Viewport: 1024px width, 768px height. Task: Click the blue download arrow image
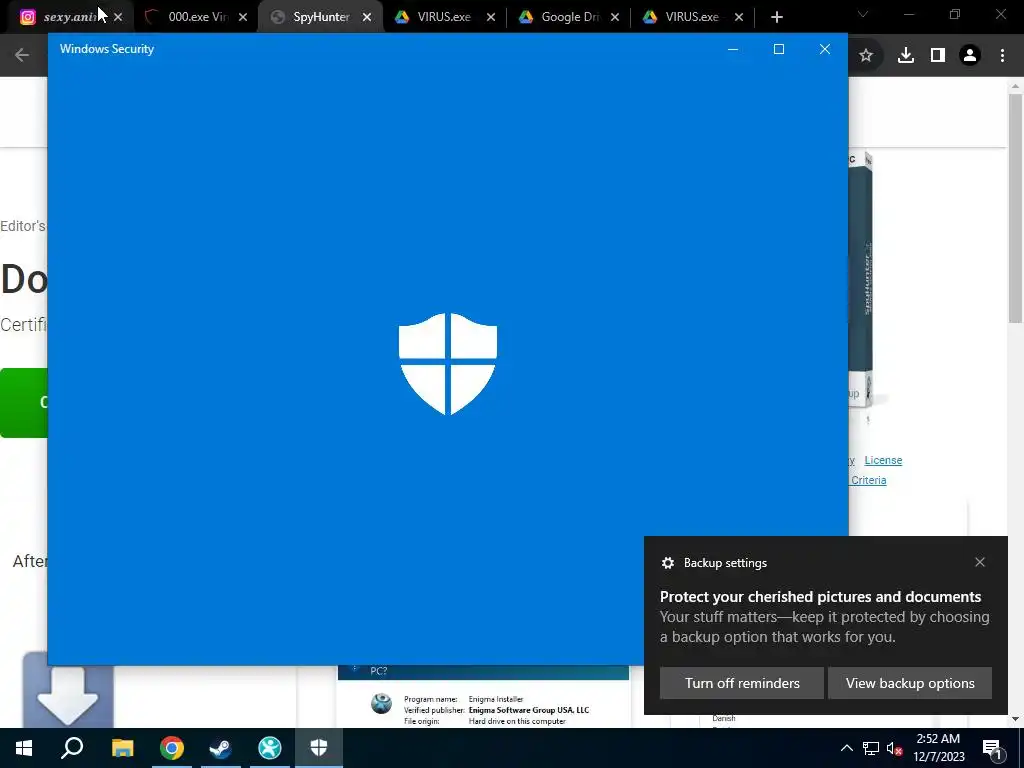(68, 692)
